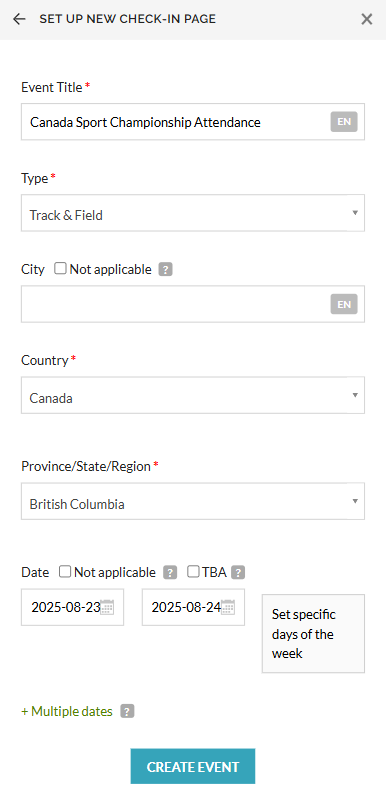Open the Type dropdown showing Track & Field
The height and width of the screenshot is (811, 386).
tap(192, 213)
